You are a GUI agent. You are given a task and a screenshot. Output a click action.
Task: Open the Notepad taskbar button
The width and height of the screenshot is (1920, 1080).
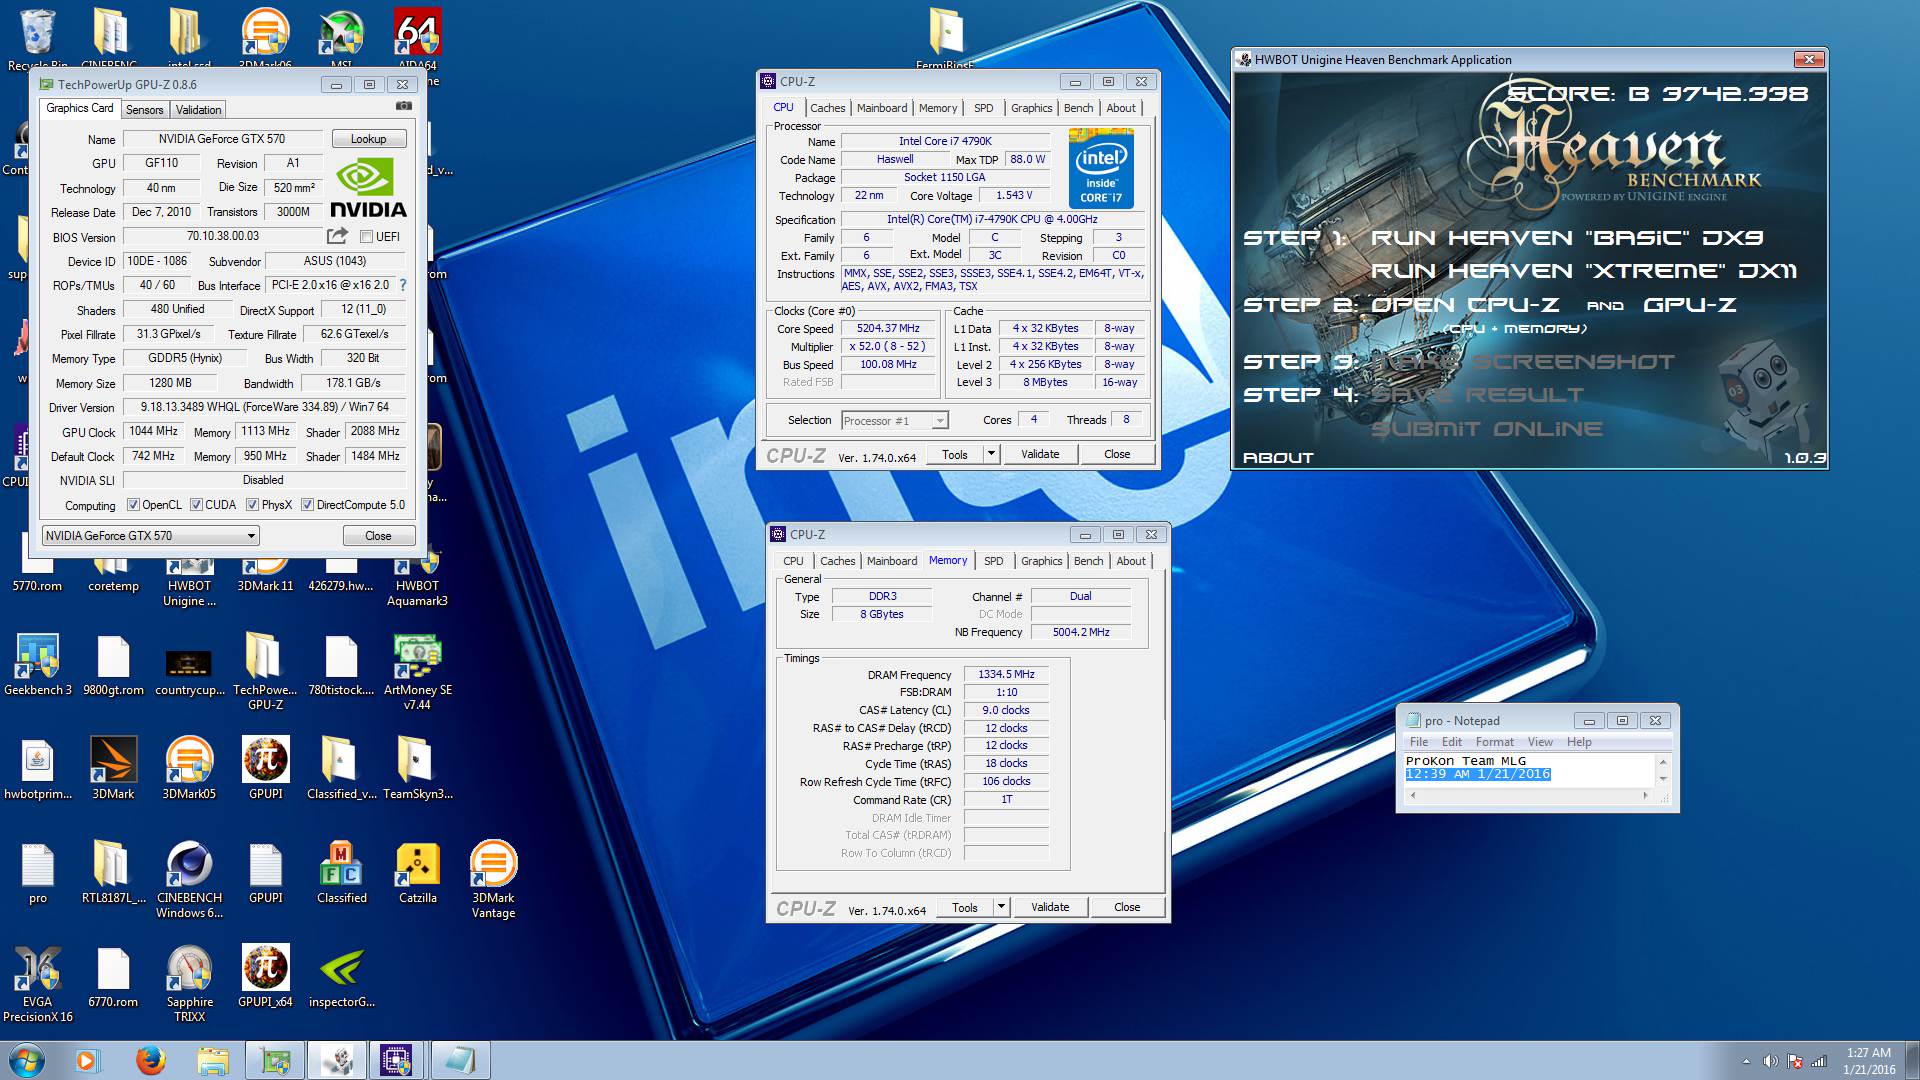coord(460,1060)
